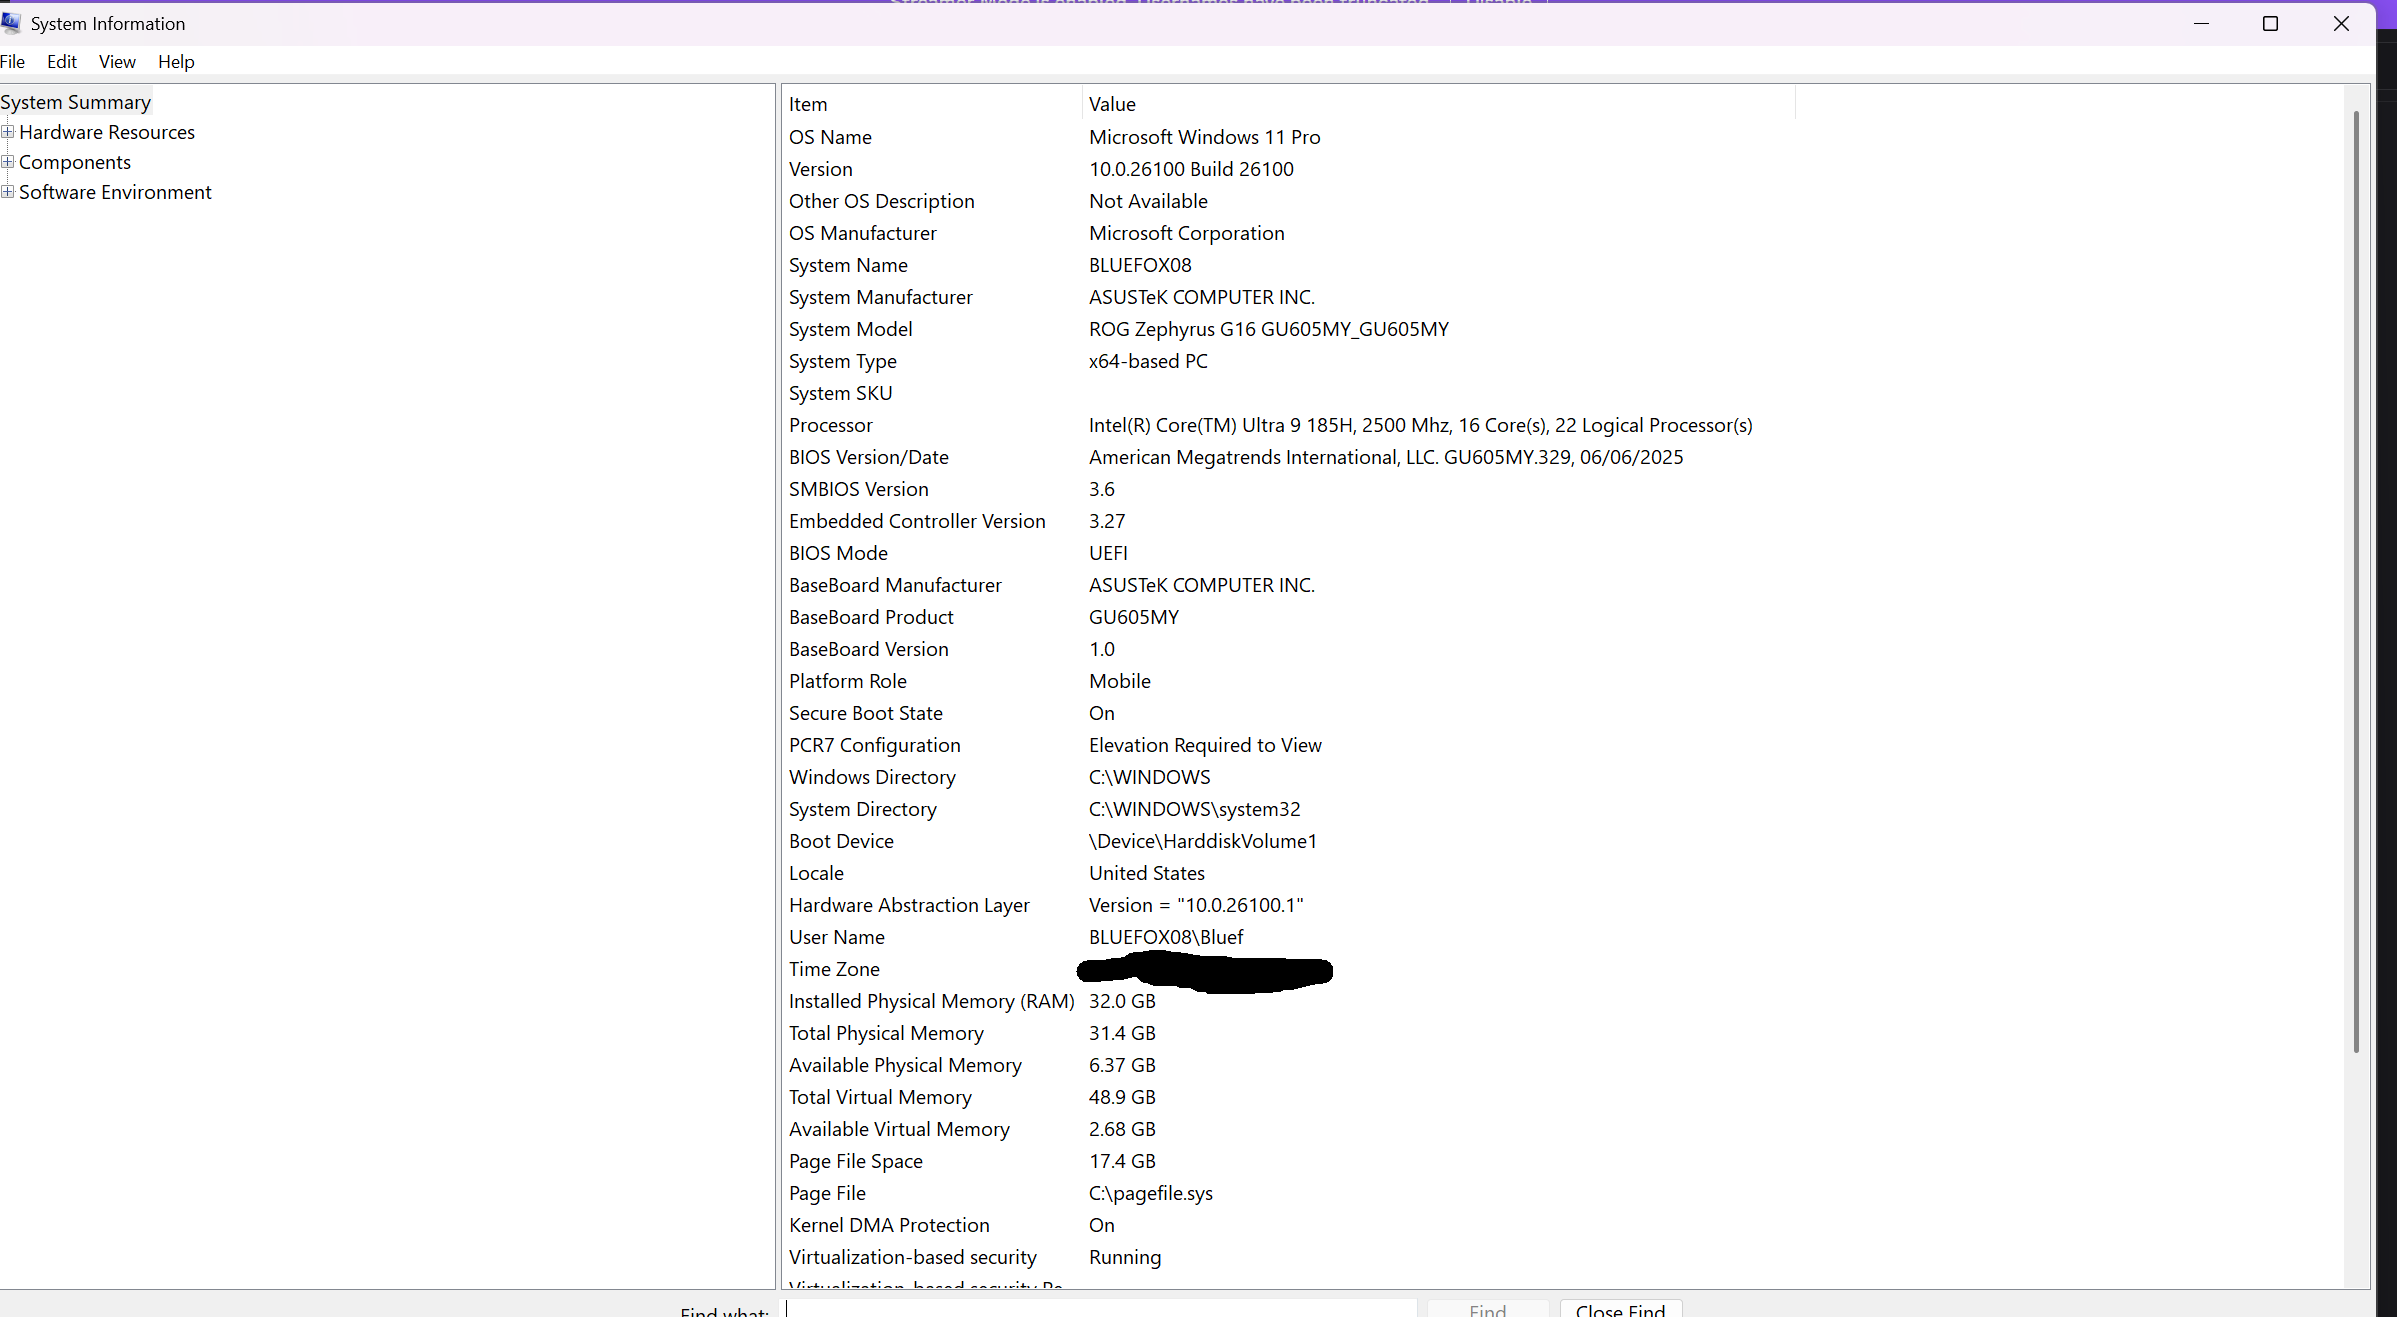The height and width of the screenshot is (1317, 2397).
Task: Select the Hardware Abstraction Layer row
Action: coord(1290,905)
